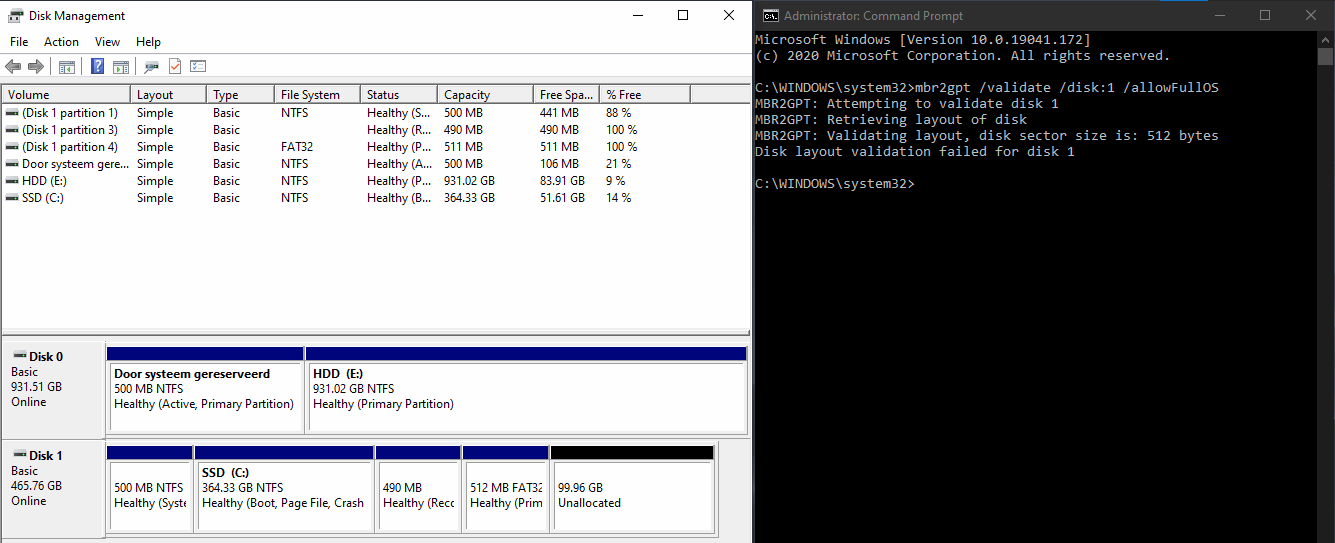Sort by the % Free column header
This screenshot has width=1335, height=543.
pyautogui.click(x=645, y=94)
